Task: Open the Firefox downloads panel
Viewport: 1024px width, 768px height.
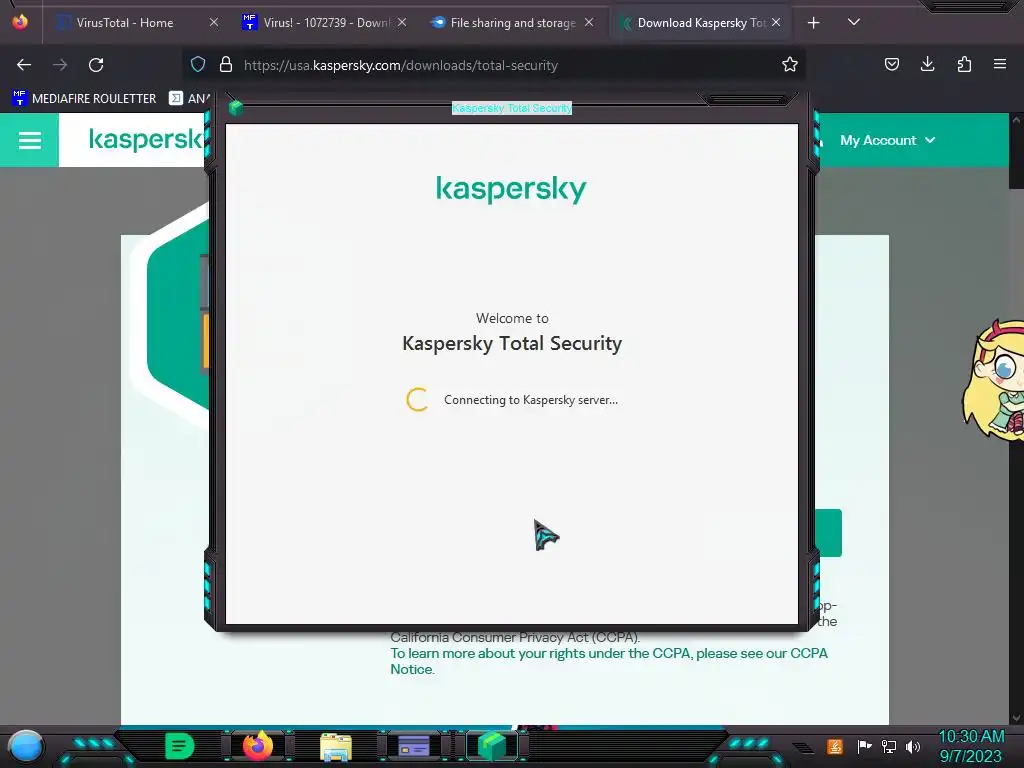Action: click(927, 64)
